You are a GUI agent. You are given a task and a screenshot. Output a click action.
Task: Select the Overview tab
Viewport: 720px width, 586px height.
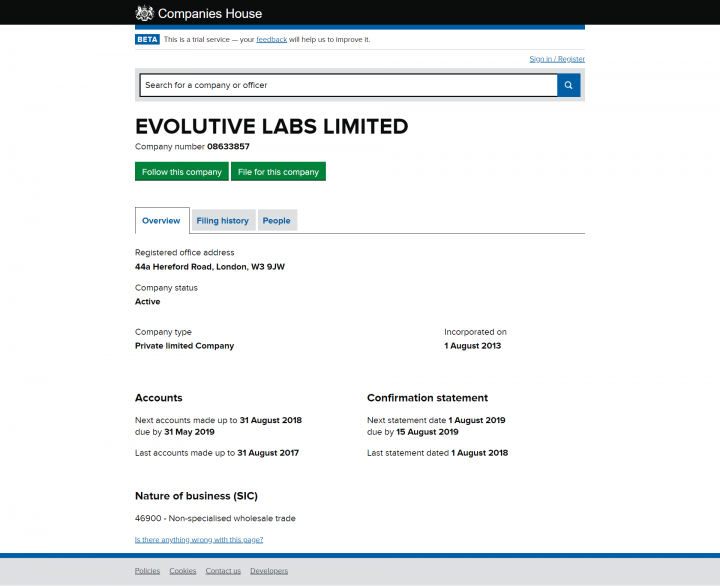[x=162, y=220]
